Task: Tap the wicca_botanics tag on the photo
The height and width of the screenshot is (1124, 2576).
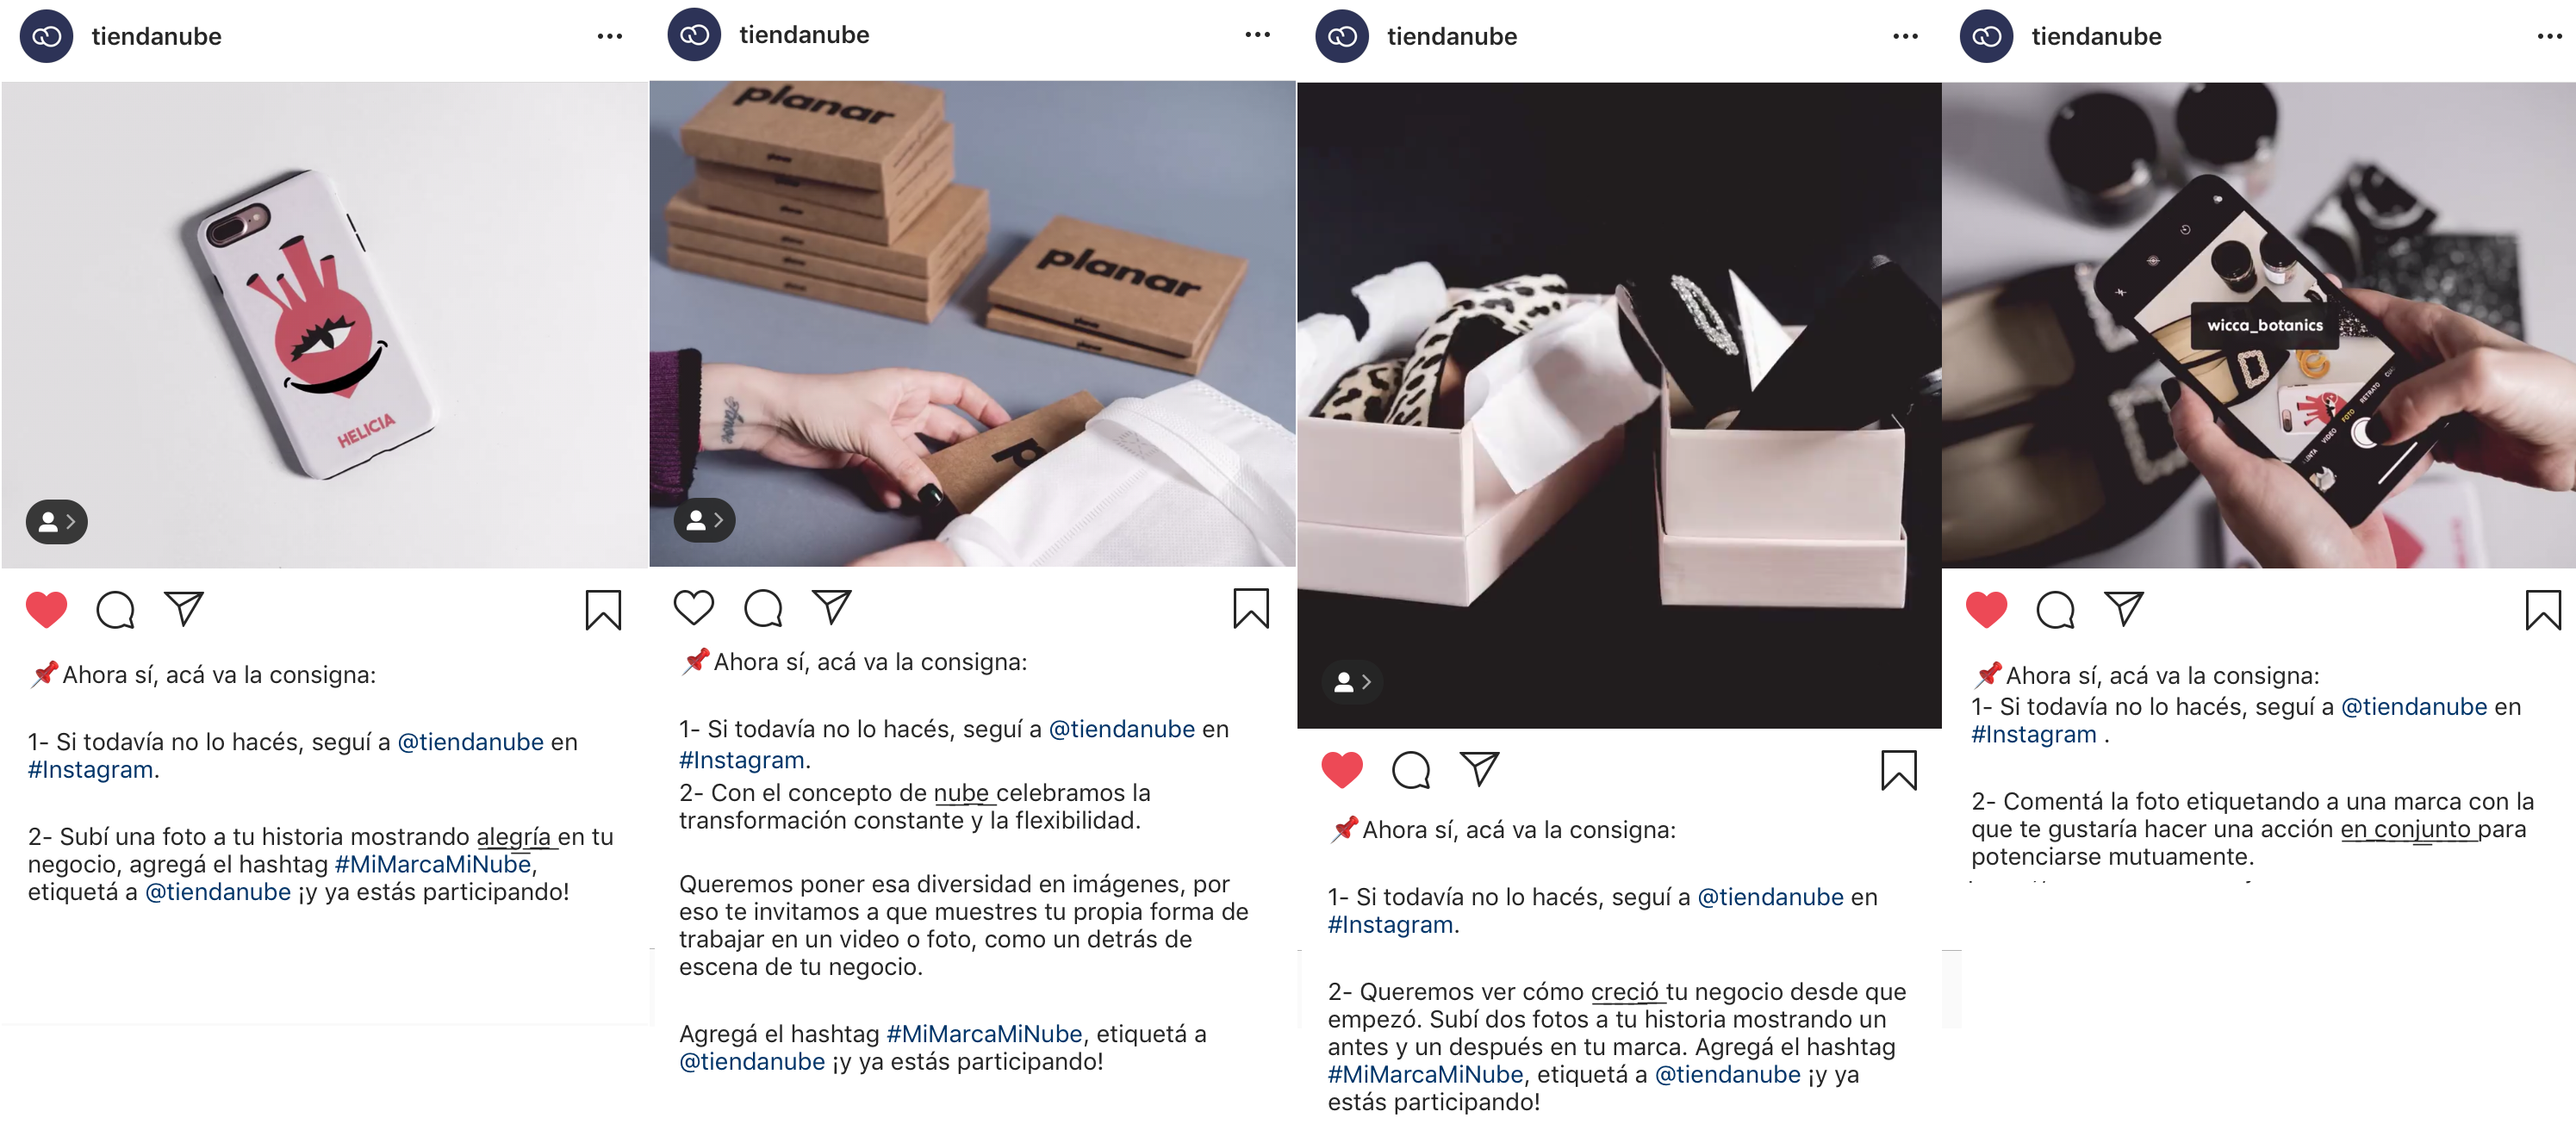Action: (x=2264, y=325)
